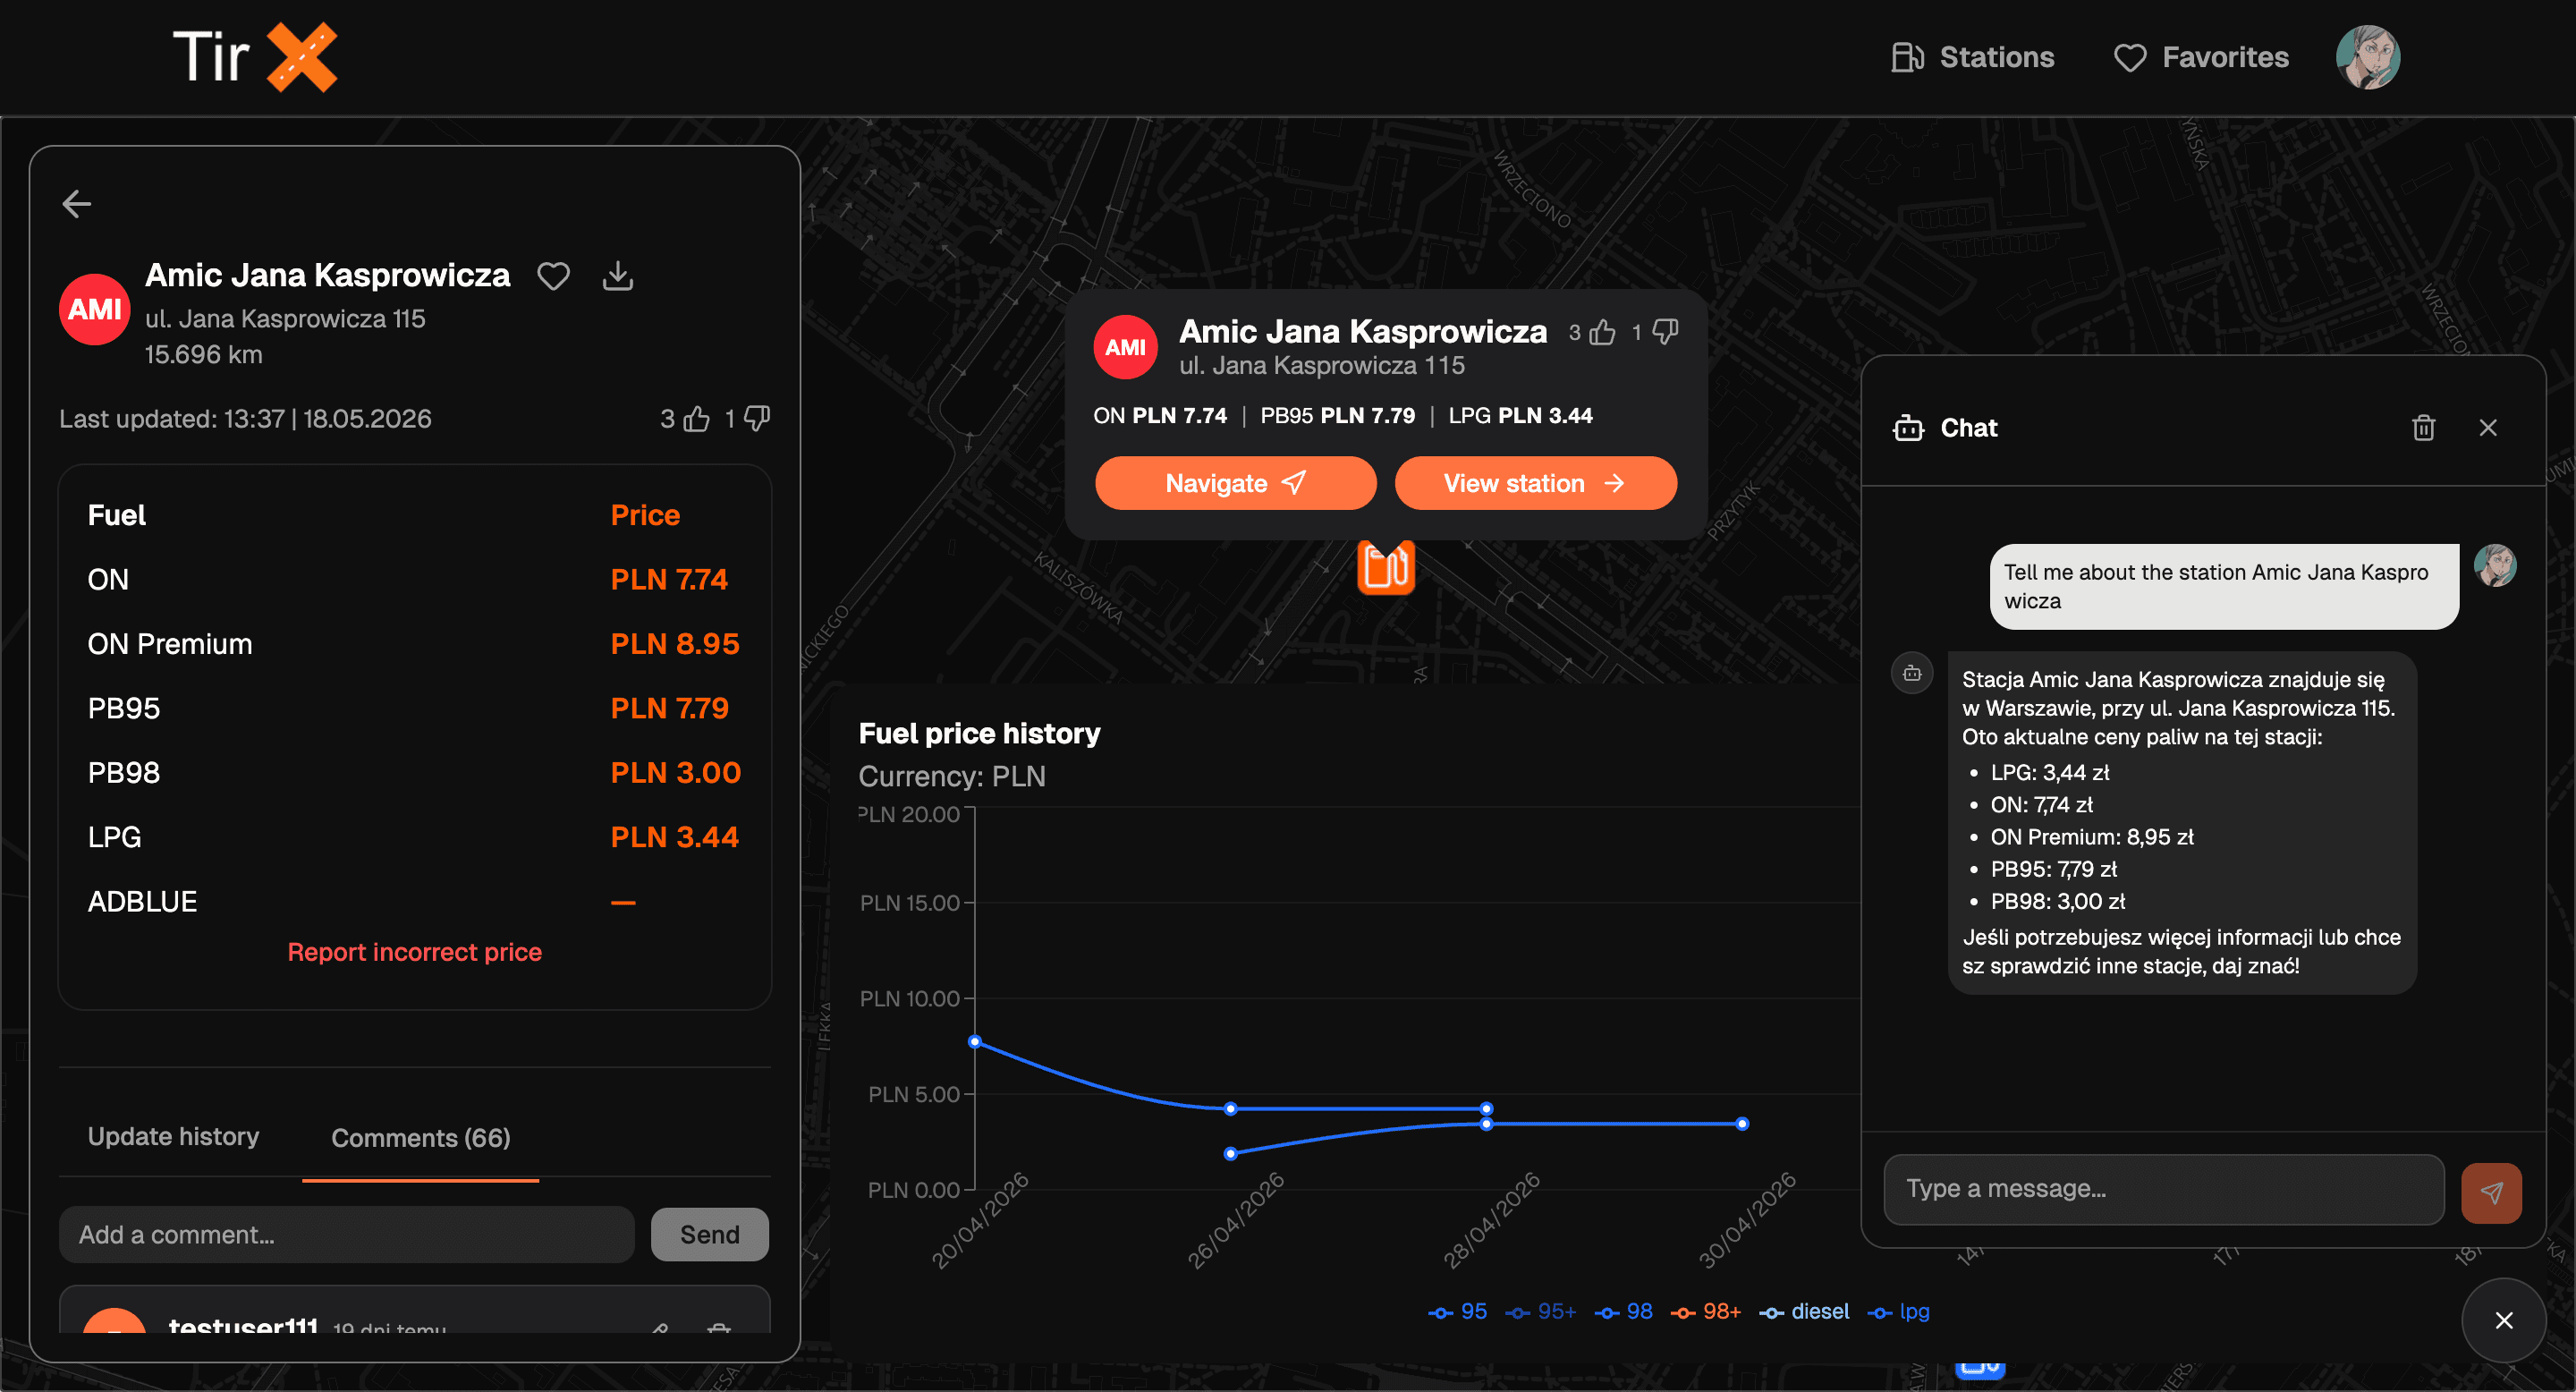The image size is (2576, 1392).
Task: Select the Comments (66) tab
Action: (x=421, y=1138)
